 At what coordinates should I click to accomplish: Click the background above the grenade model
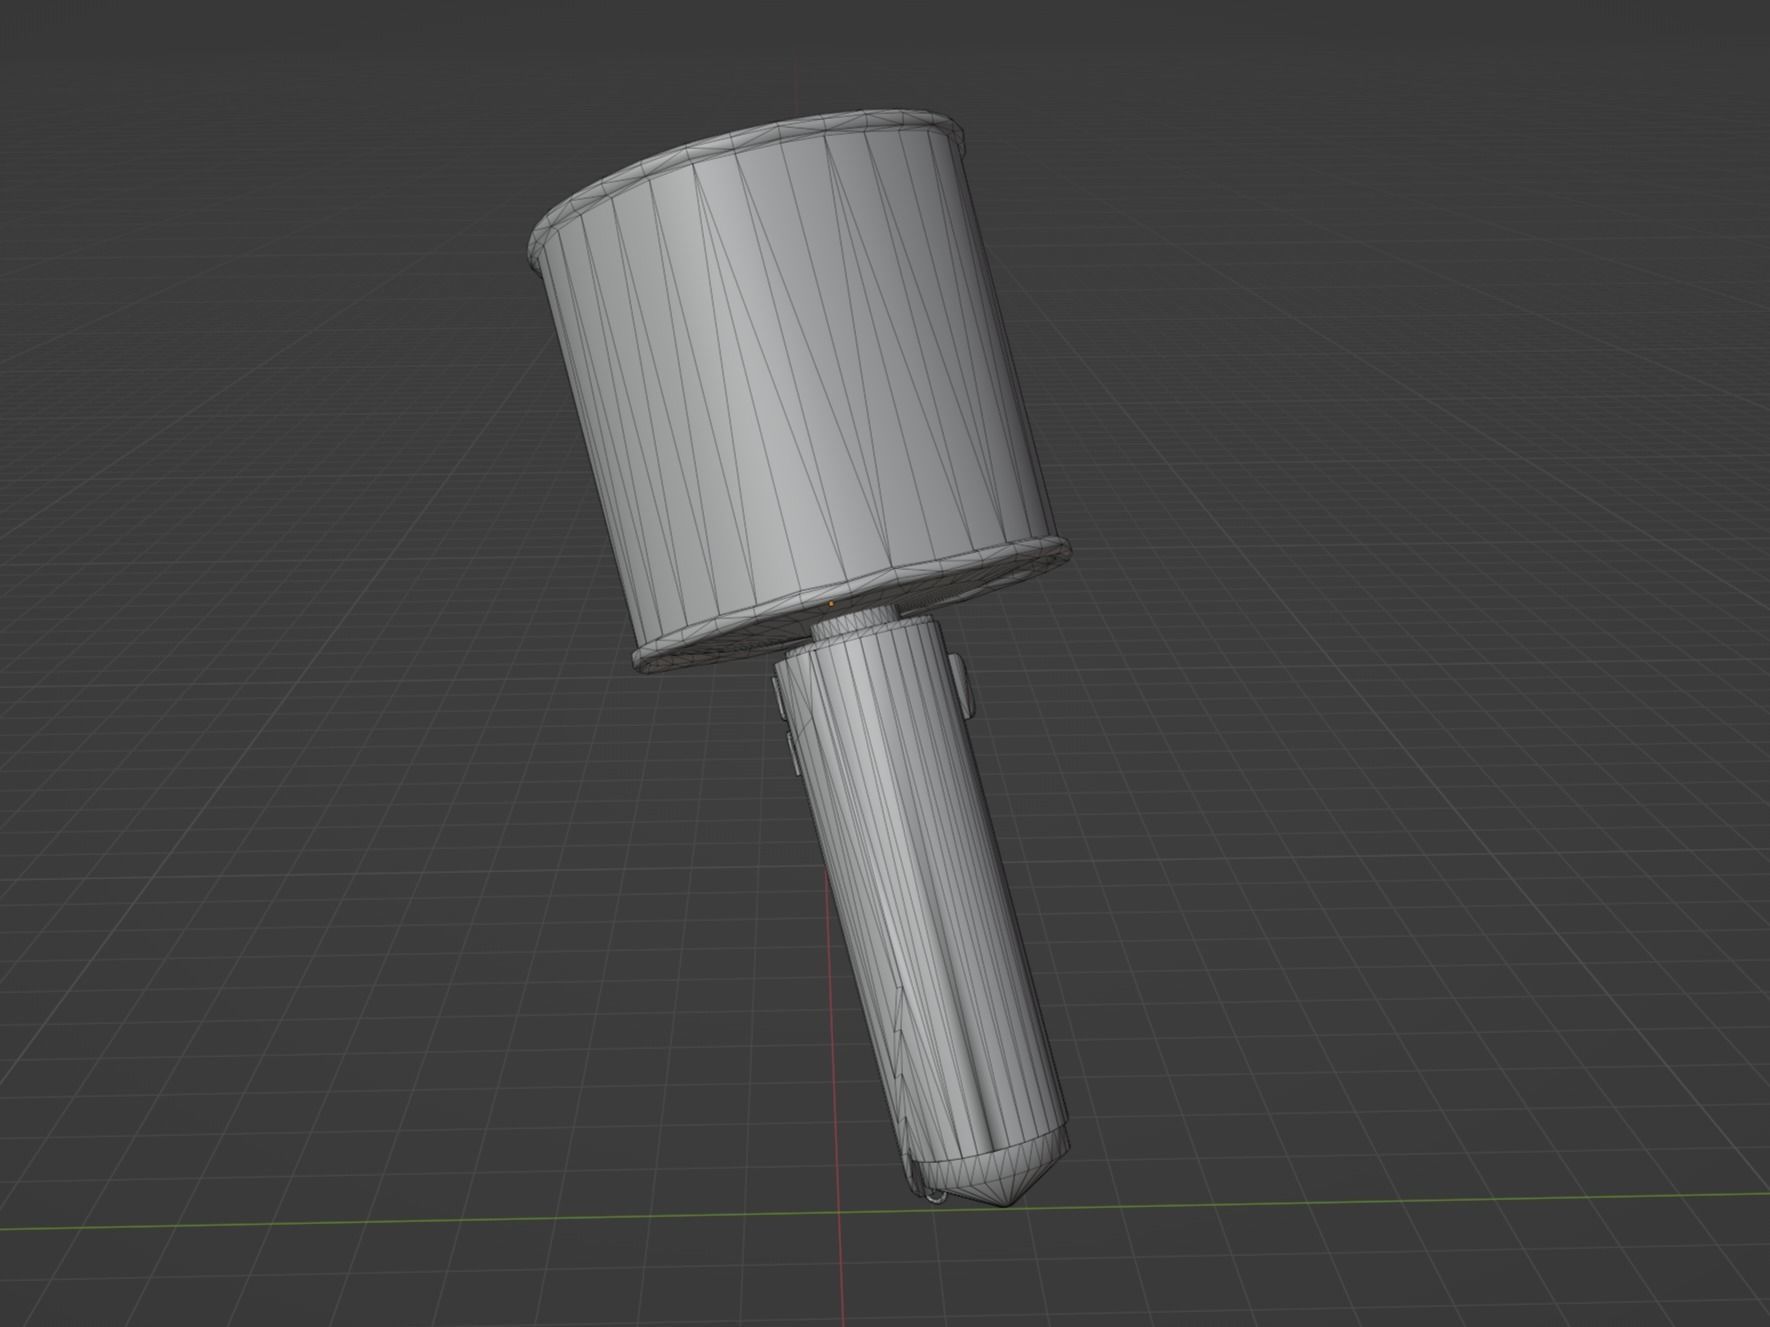(800, 50)
